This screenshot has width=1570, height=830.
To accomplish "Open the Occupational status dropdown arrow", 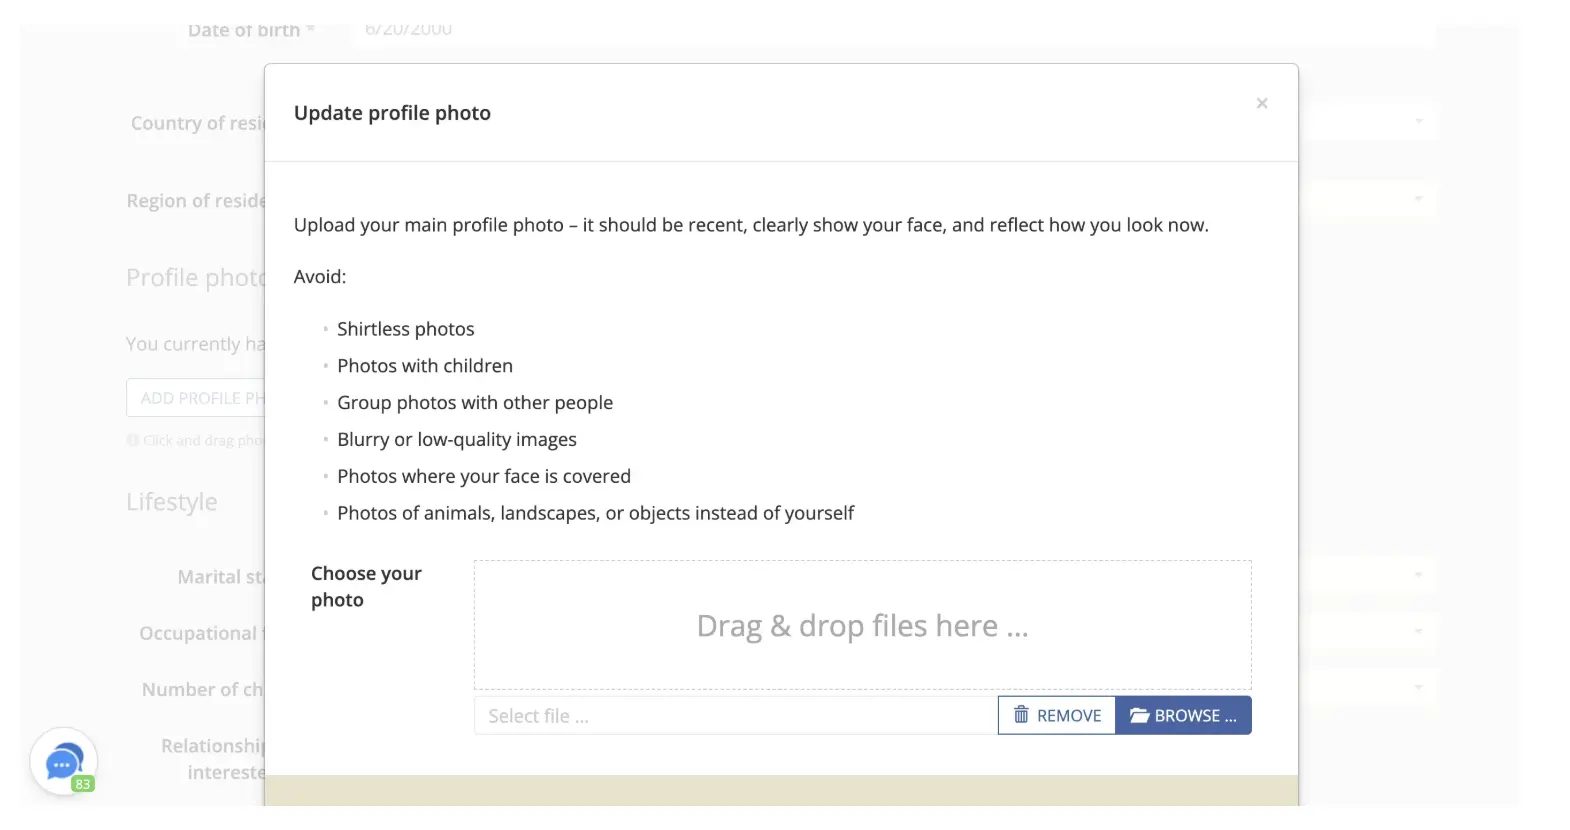I will (1418, 631).
